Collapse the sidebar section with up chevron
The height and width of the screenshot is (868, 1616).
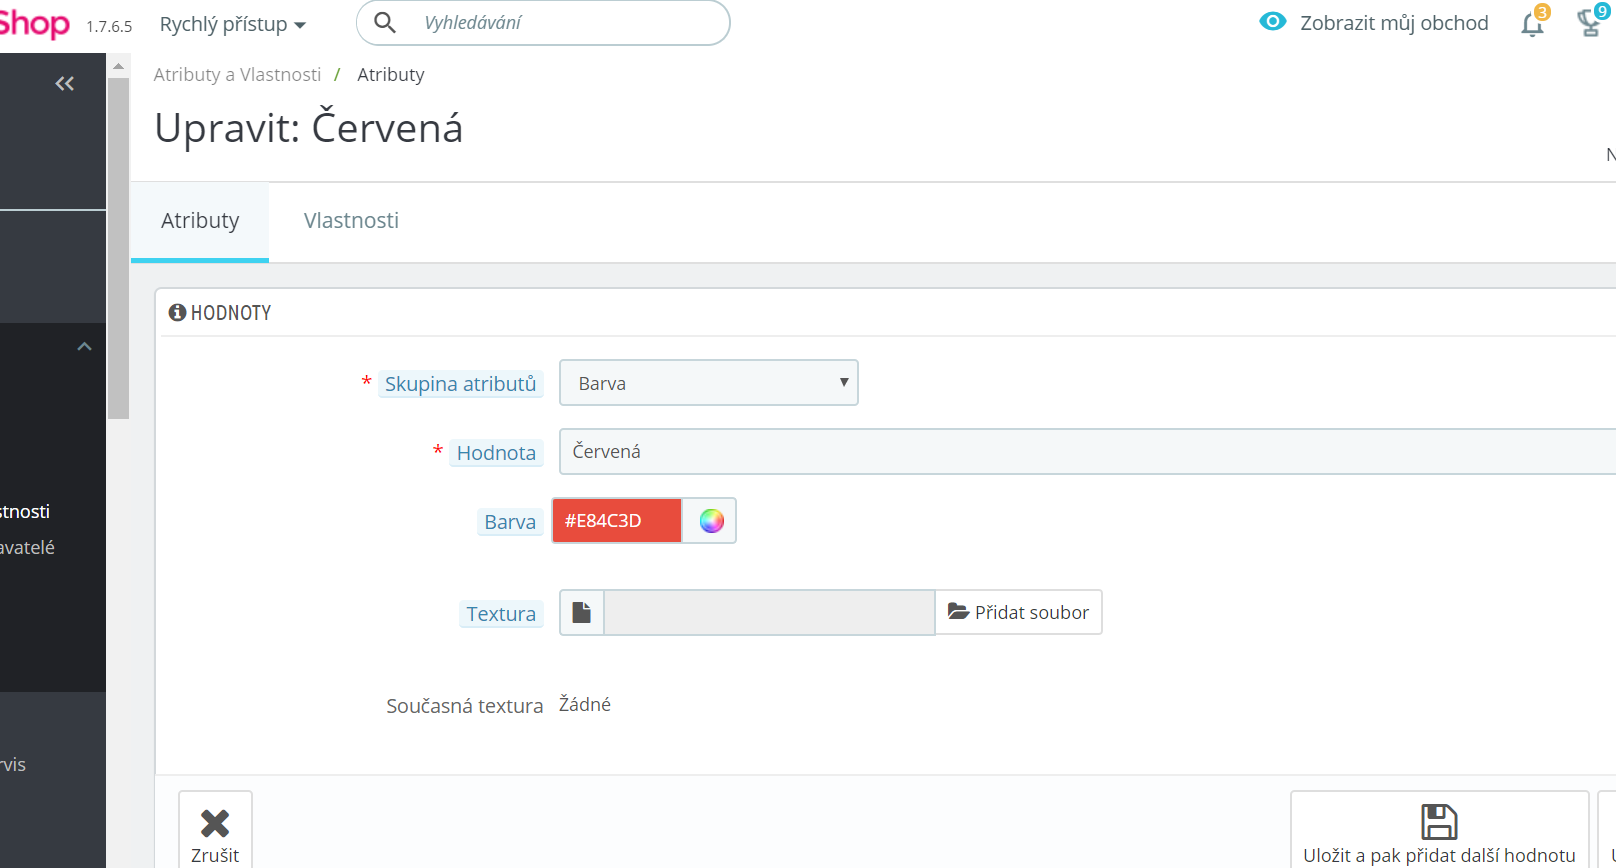[85, 347]
